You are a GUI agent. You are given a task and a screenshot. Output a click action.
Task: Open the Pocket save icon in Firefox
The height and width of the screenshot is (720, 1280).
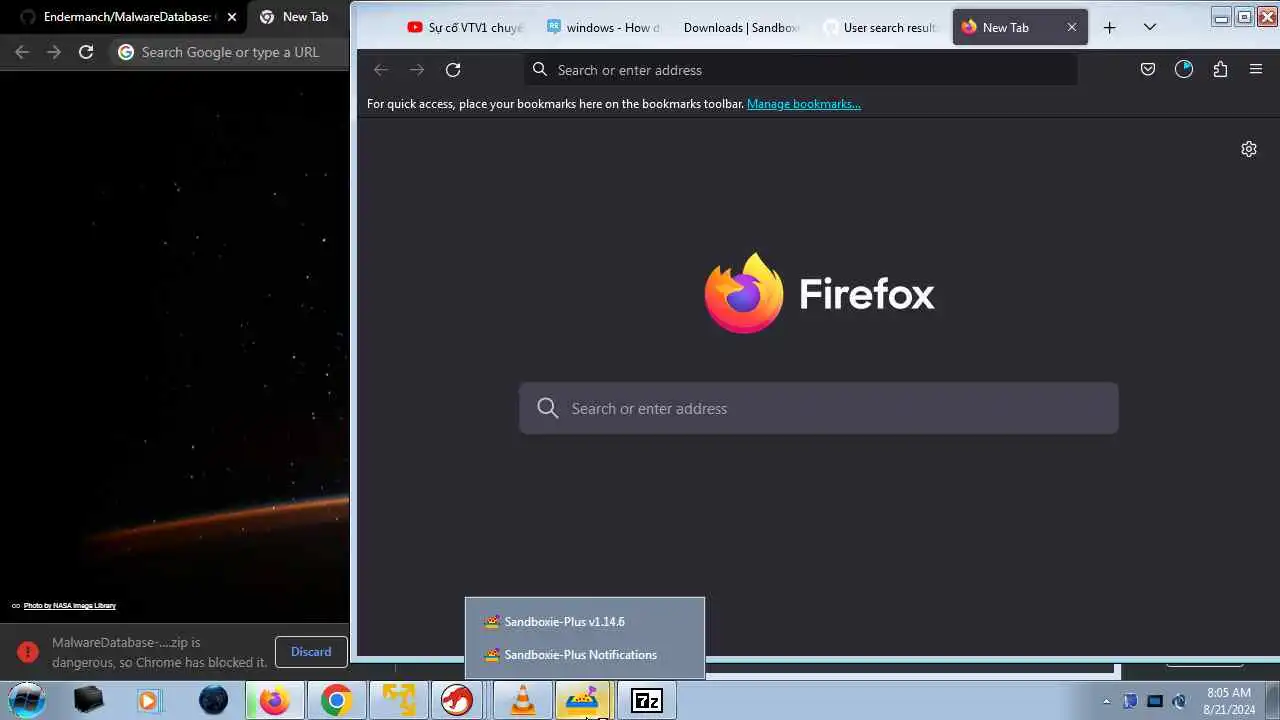point(1148,70)
